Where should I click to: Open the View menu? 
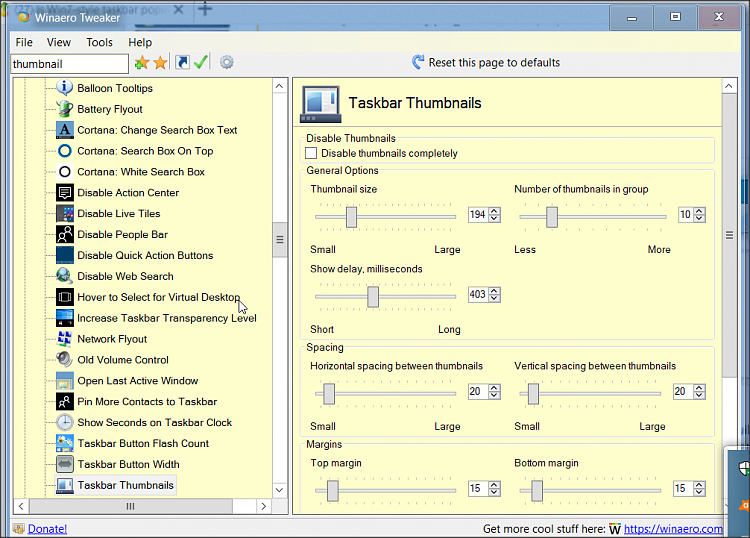point(59,42)
